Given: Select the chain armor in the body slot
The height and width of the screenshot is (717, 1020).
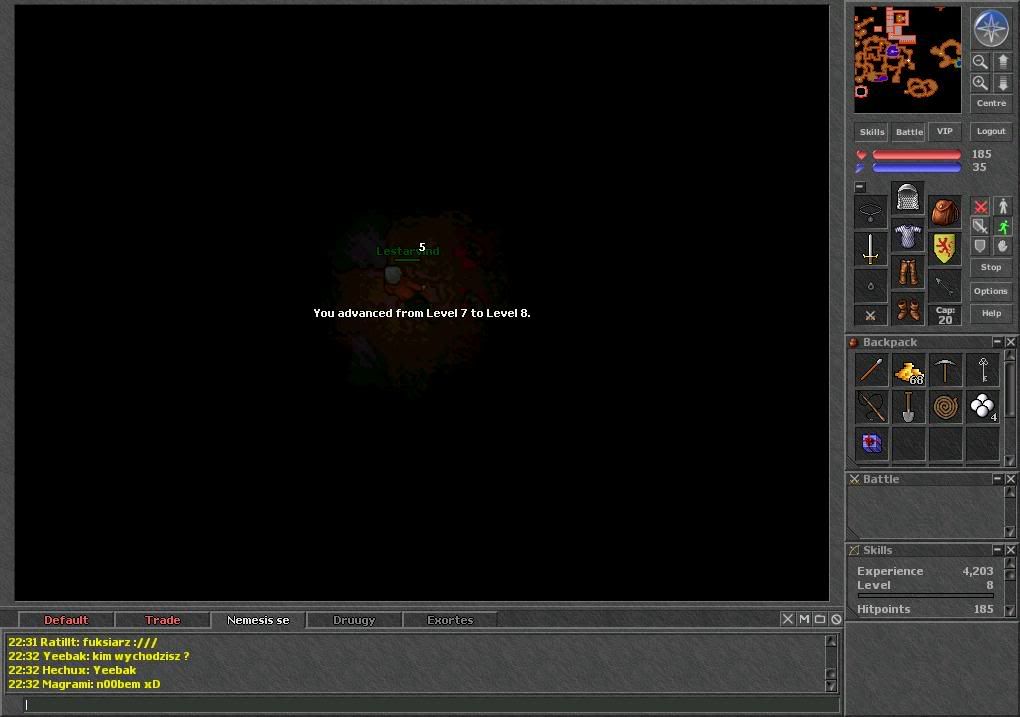Looking at the screenshot, I should click(907, 235).
